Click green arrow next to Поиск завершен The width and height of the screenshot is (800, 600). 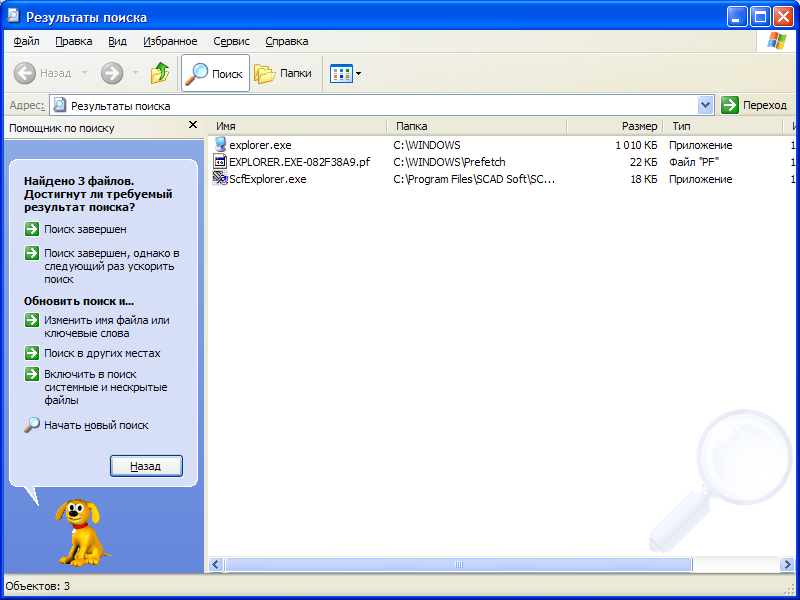point(32,229)
